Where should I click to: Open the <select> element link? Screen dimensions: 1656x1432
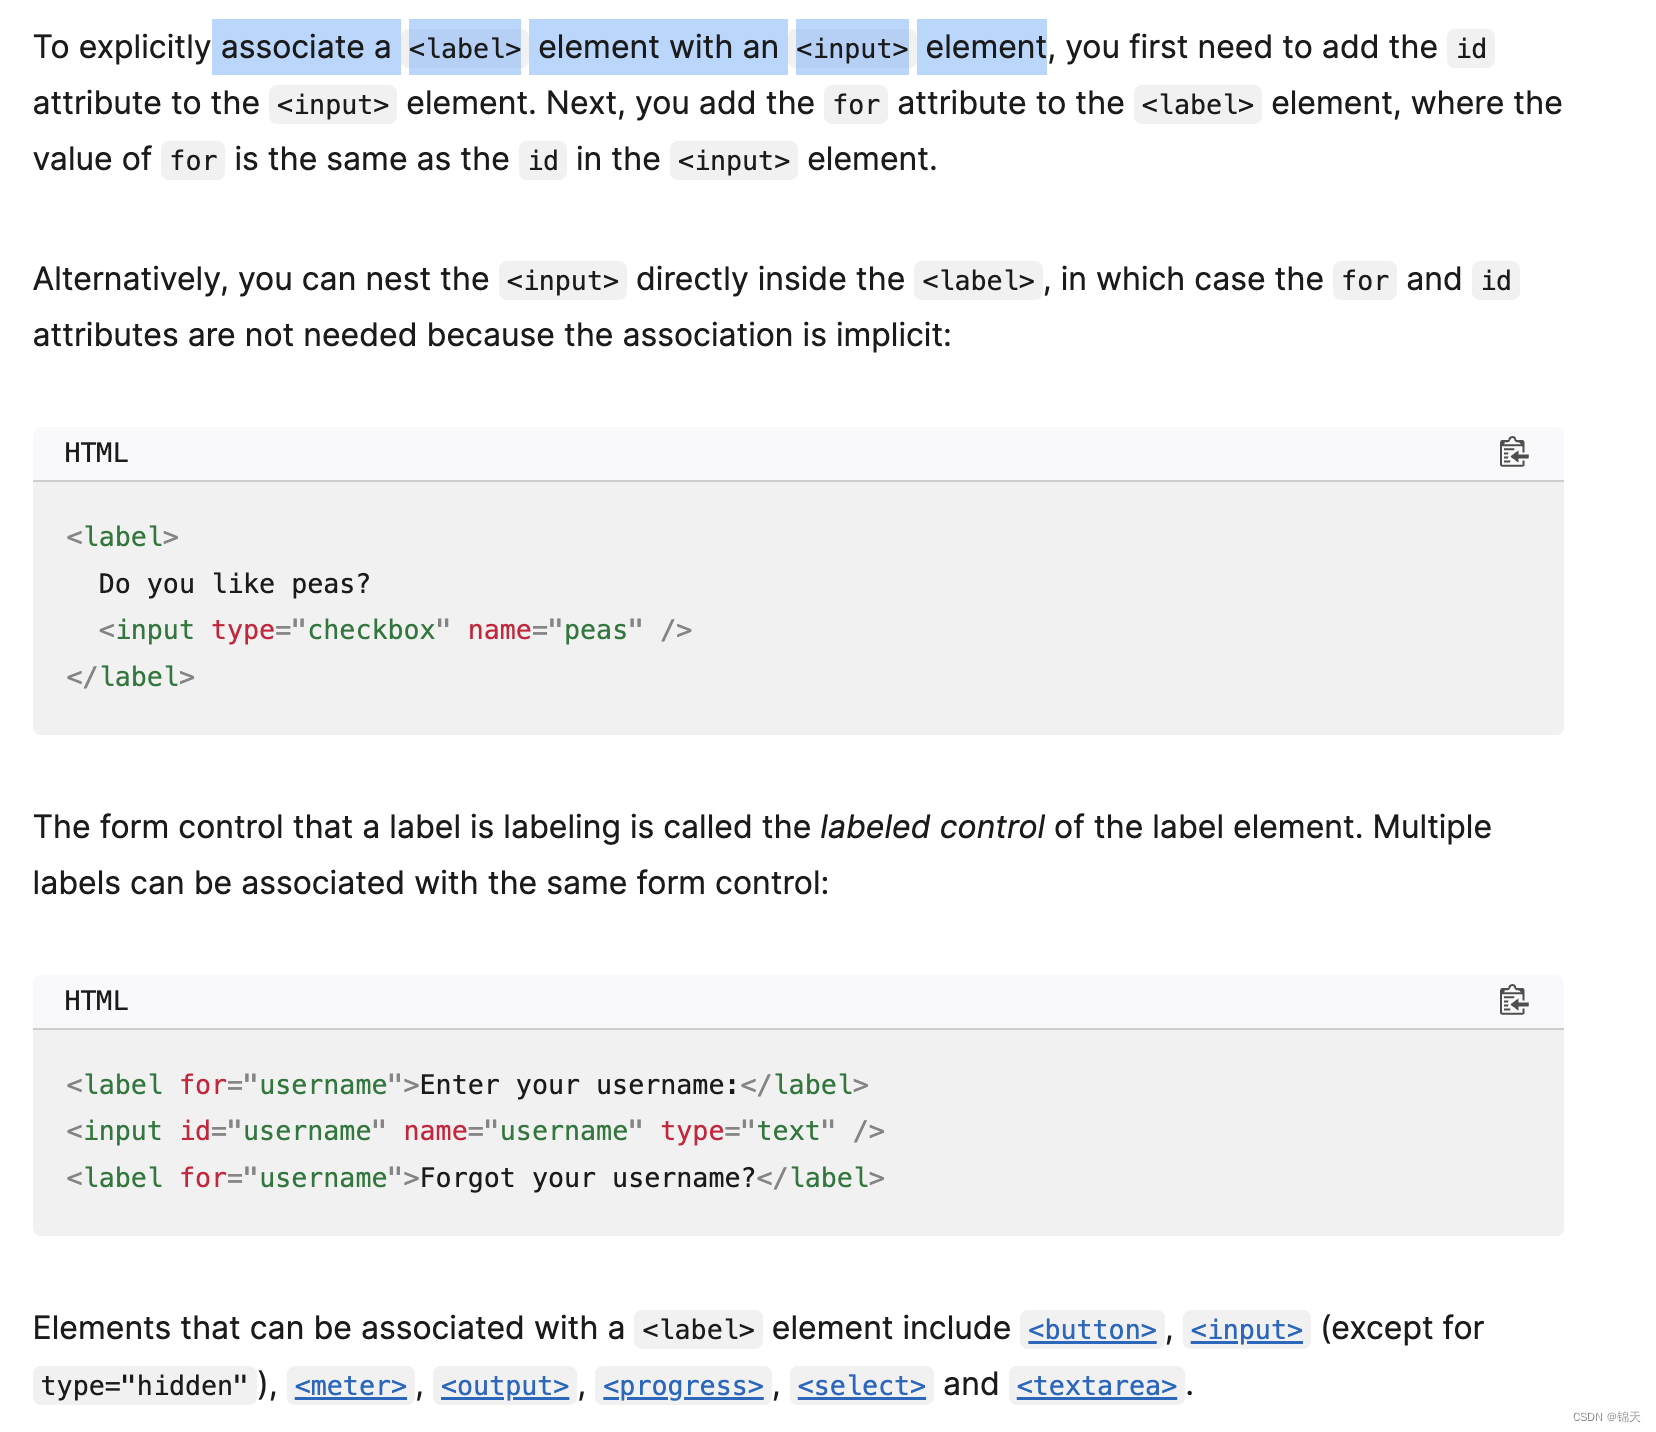pyautogui.click(x=862, y=1385)
